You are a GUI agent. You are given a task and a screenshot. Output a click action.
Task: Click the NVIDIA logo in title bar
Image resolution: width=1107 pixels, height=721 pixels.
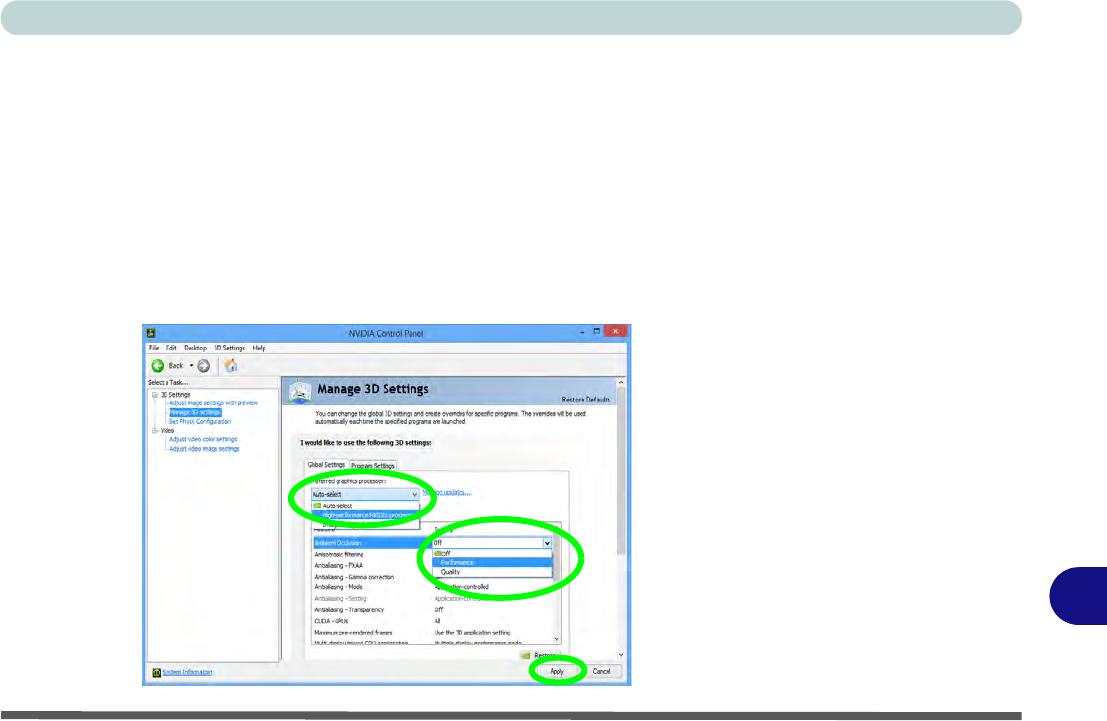coord(150,333)
